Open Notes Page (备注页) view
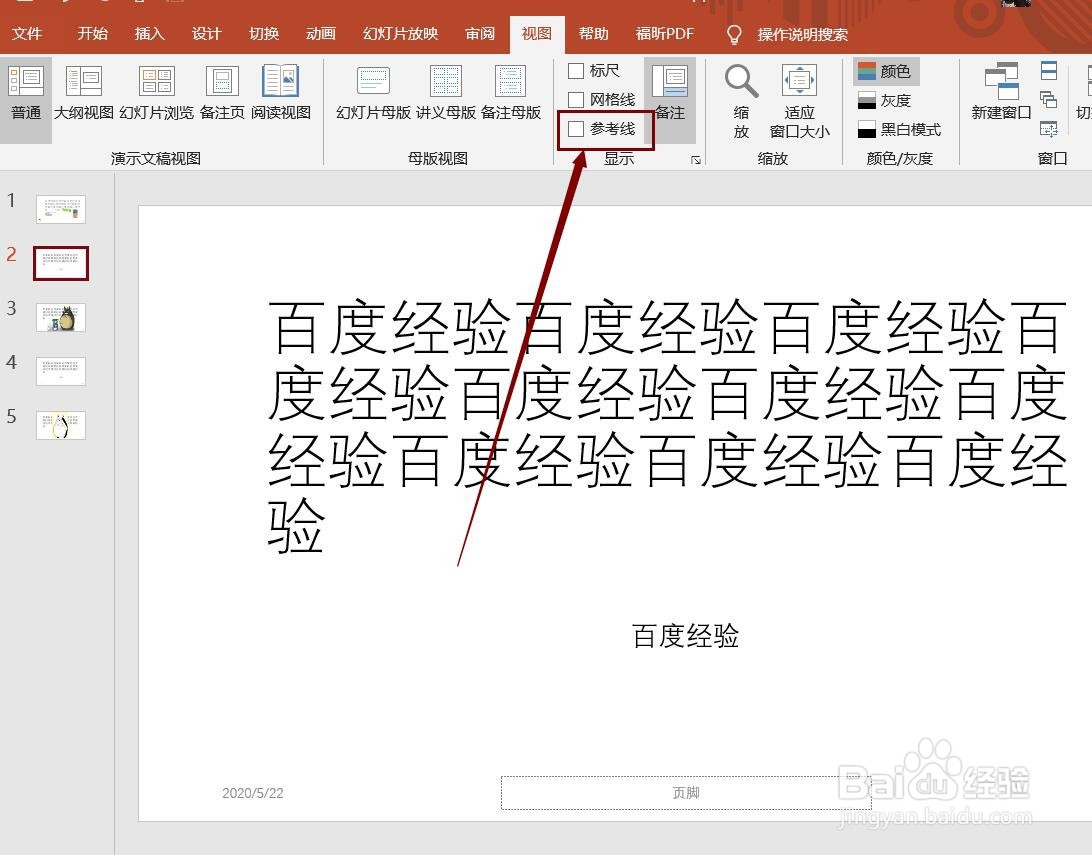The height and width of the screenshot is (855, 1092). pyautogui.click(x=222, y=93)
